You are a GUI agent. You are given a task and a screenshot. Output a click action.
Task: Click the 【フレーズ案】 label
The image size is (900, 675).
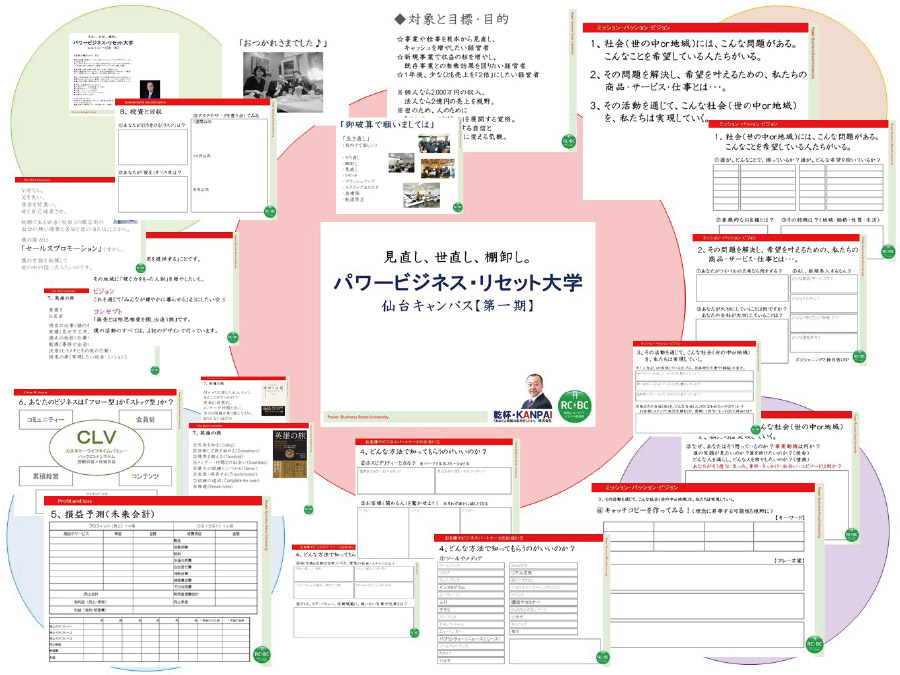coord(789,560)
